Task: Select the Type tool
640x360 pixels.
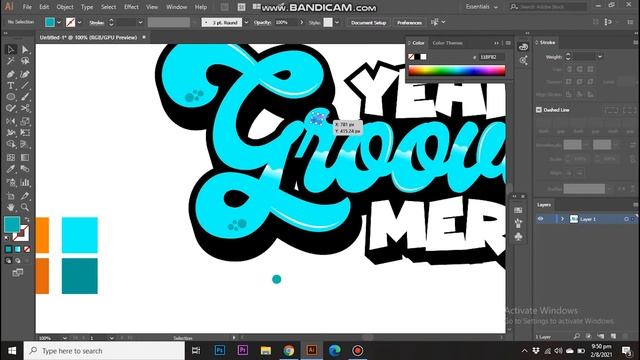Action: [x=11, y=85]
